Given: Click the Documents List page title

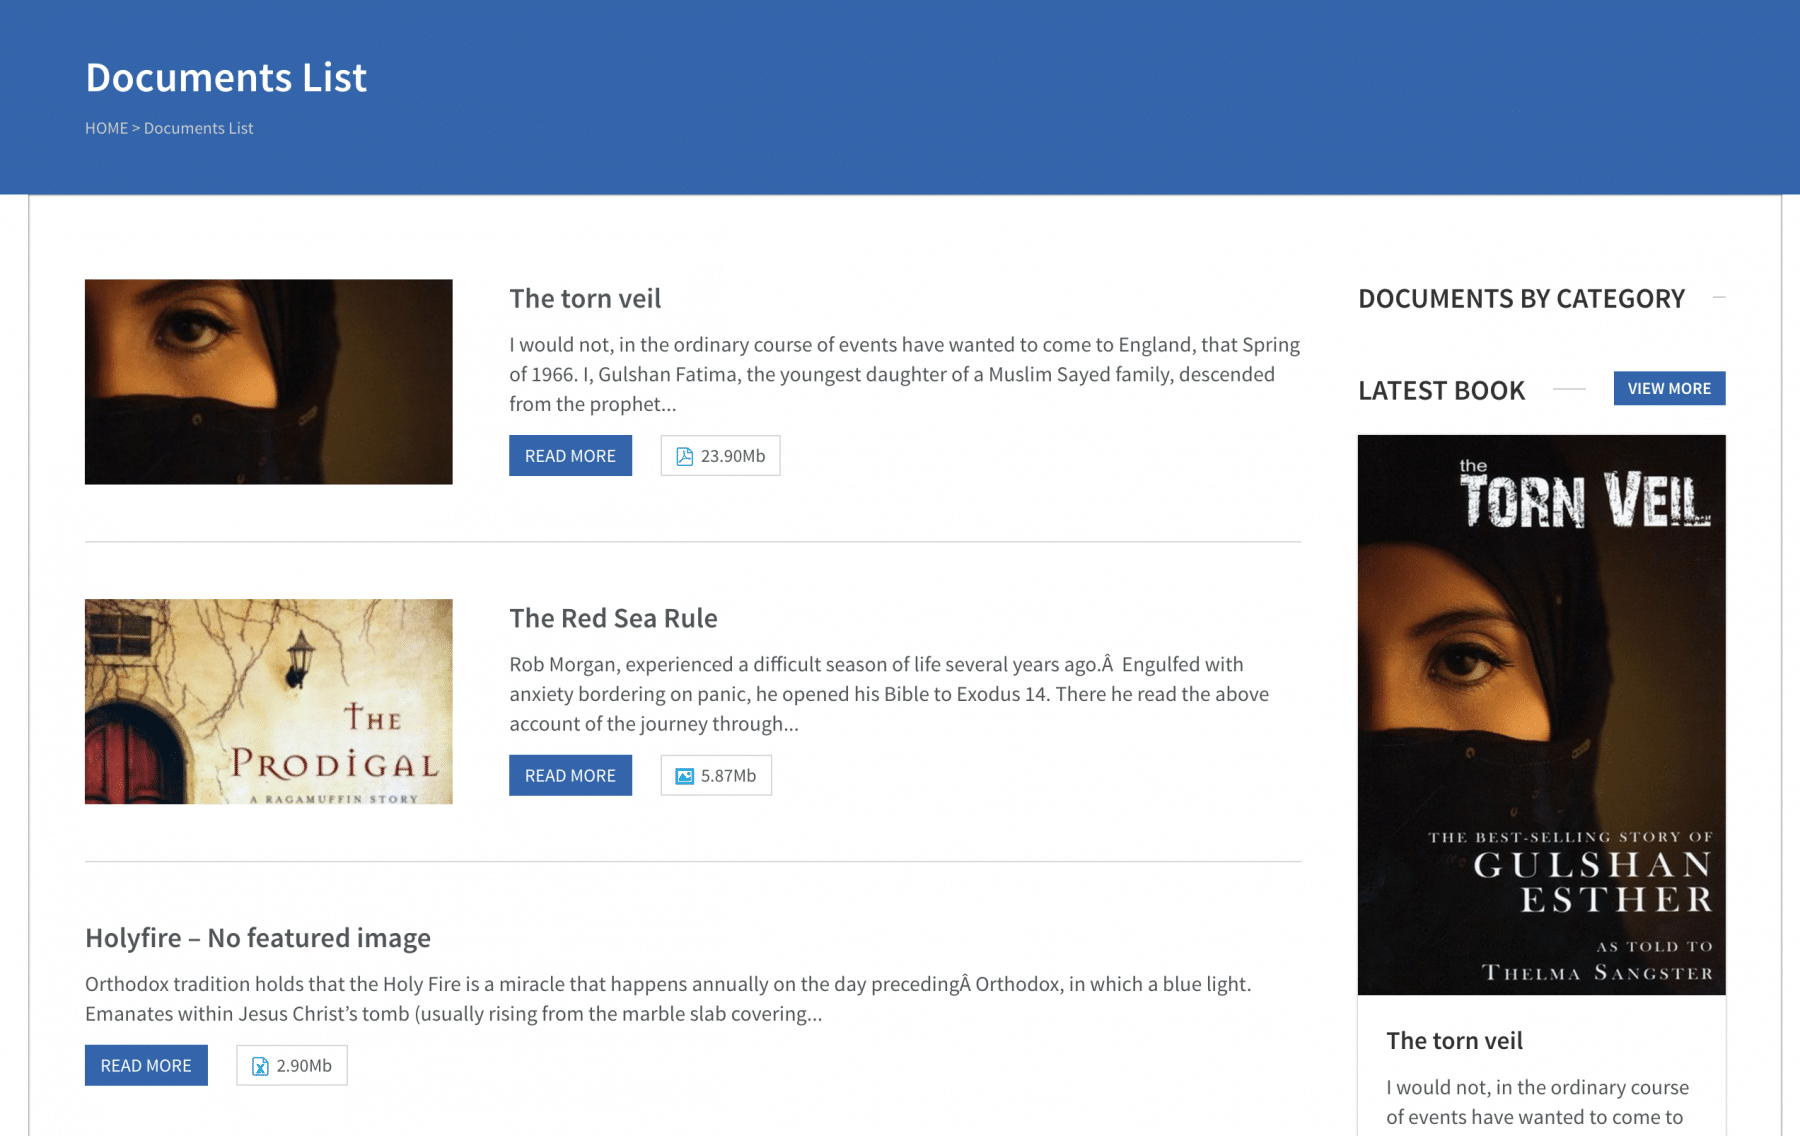Looking at the screenshot, I should (x=226, y=78).
